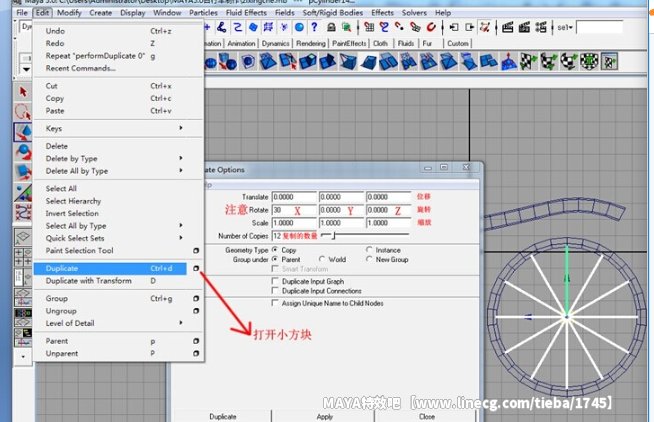Choose Parent under Group under
The image size is (654, 422).
tap(275, 259)
